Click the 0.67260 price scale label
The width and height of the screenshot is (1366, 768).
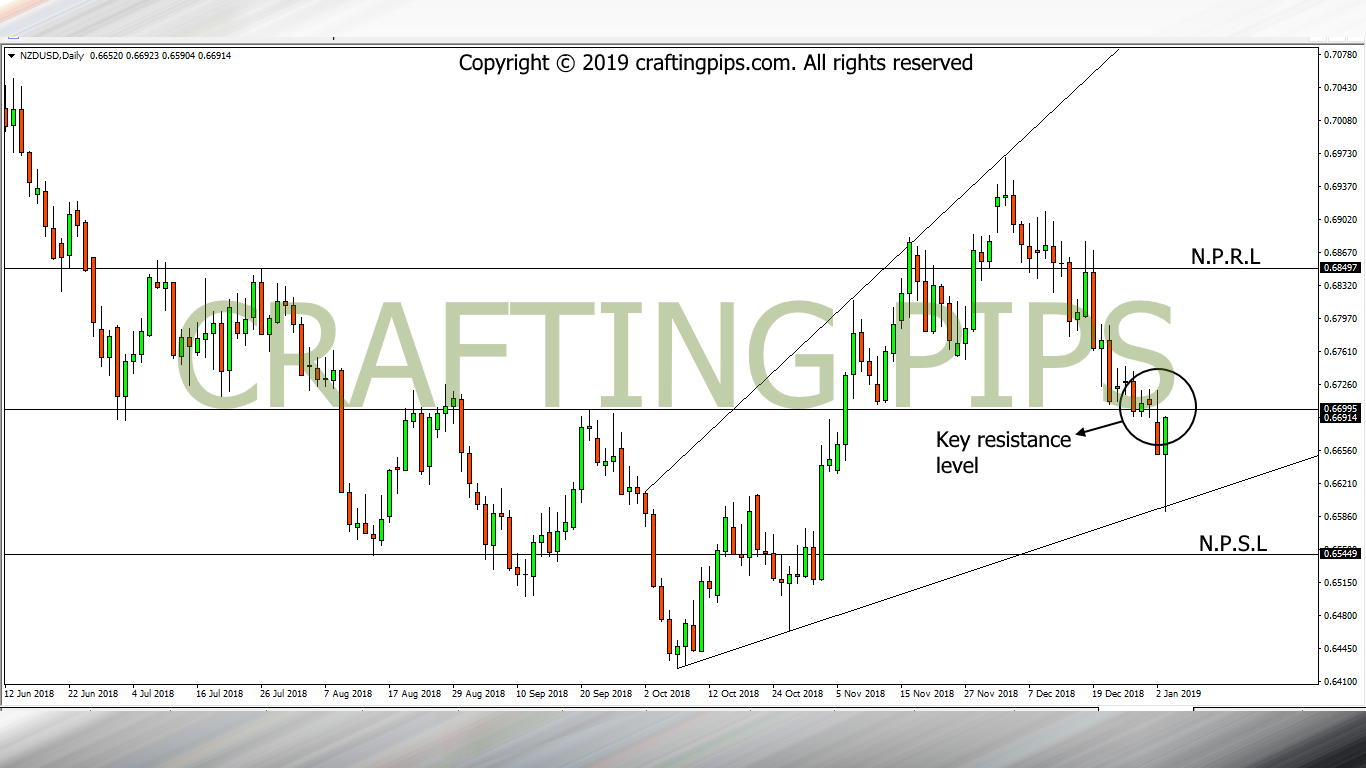pos(1339,384)
